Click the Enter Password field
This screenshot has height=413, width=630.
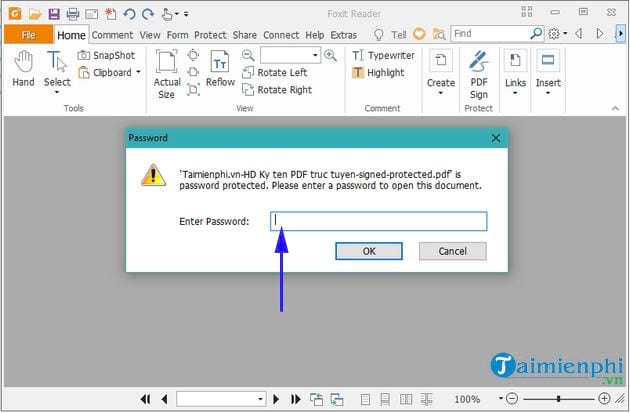click(x=378, y=221)
